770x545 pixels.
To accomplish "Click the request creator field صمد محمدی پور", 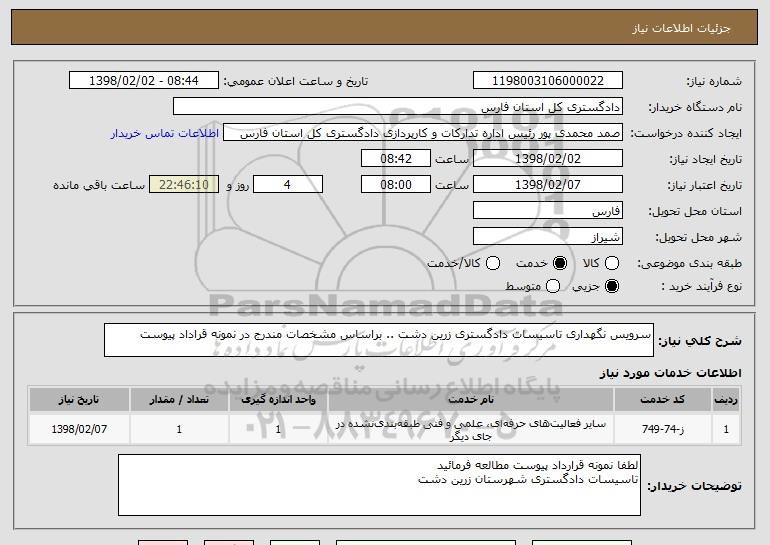I will coord(423,133).
